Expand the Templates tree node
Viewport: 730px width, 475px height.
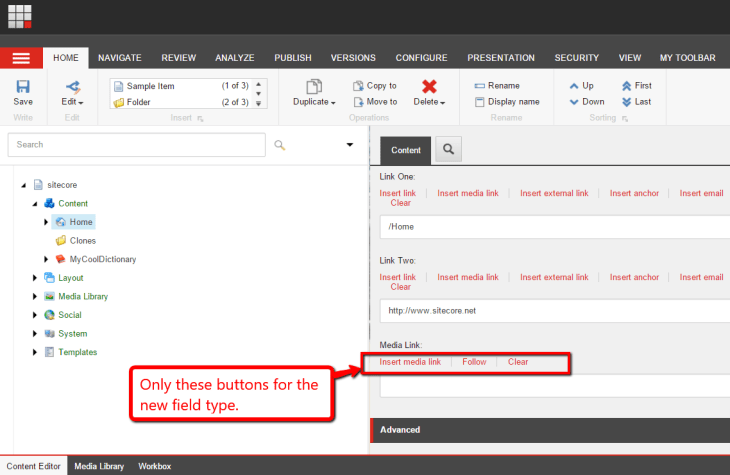click(35, 352)
